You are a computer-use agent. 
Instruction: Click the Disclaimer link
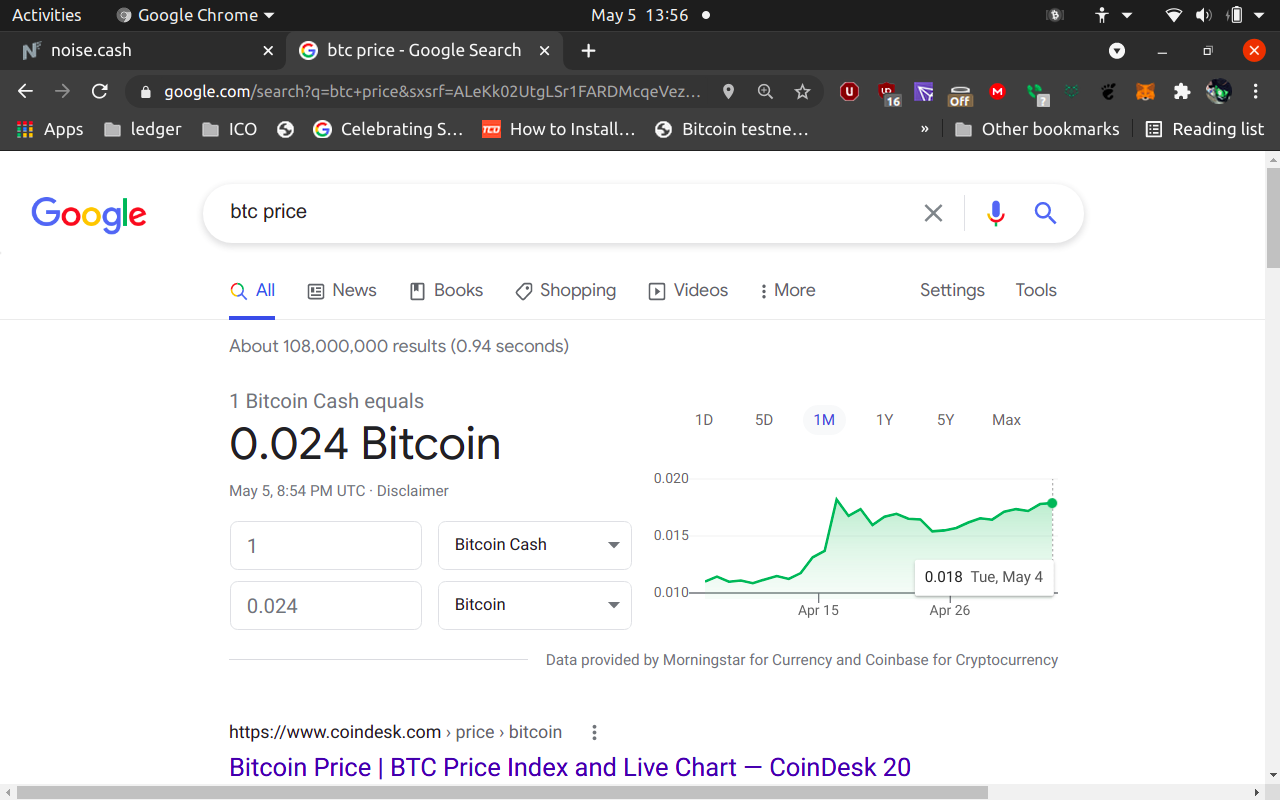point(413,491)
